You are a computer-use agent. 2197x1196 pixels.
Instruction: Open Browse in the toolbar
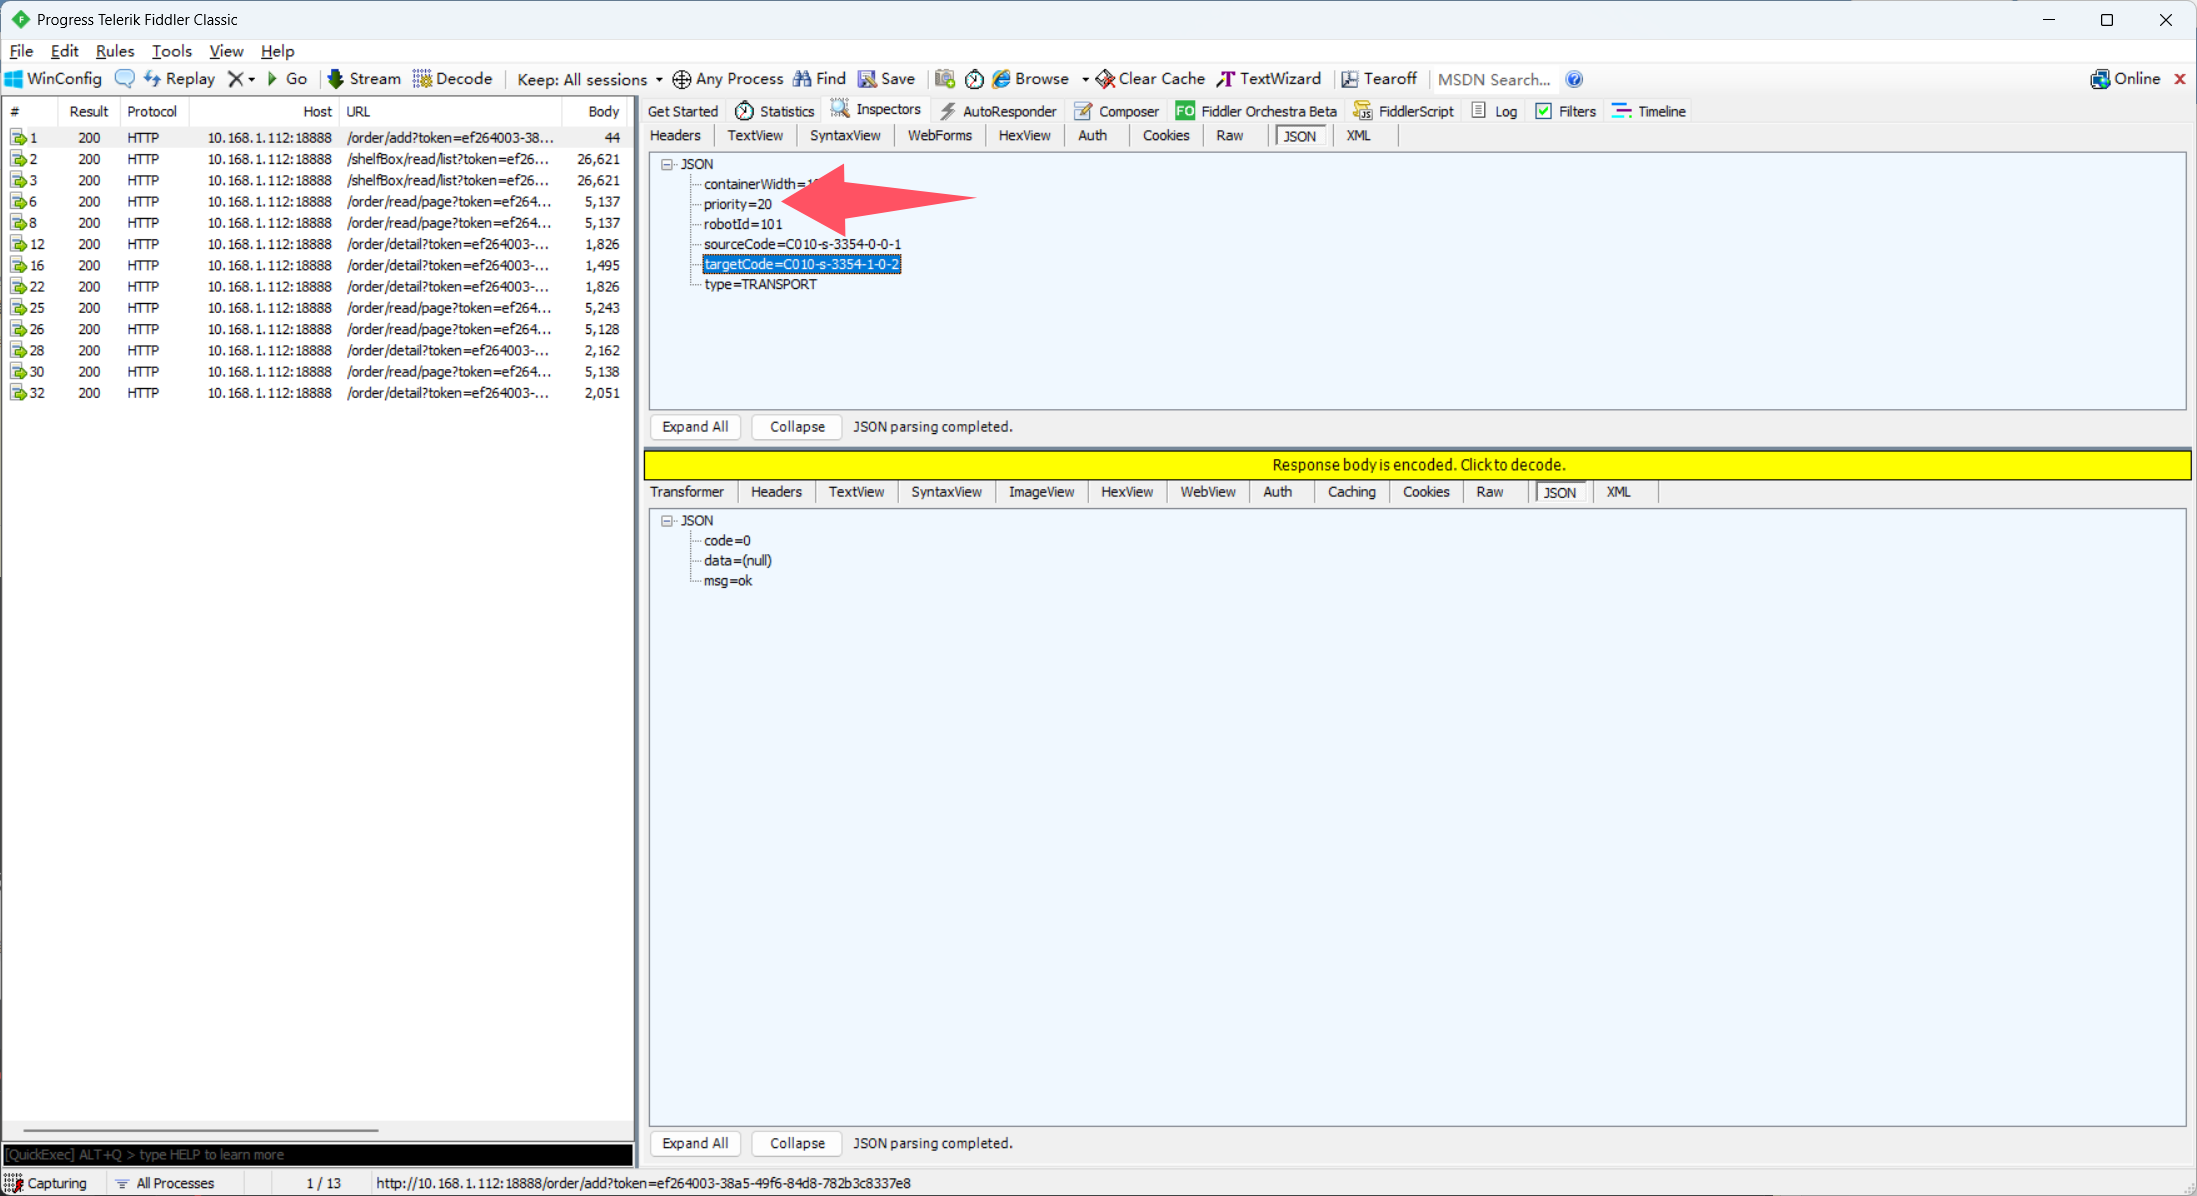point(1031,79)
